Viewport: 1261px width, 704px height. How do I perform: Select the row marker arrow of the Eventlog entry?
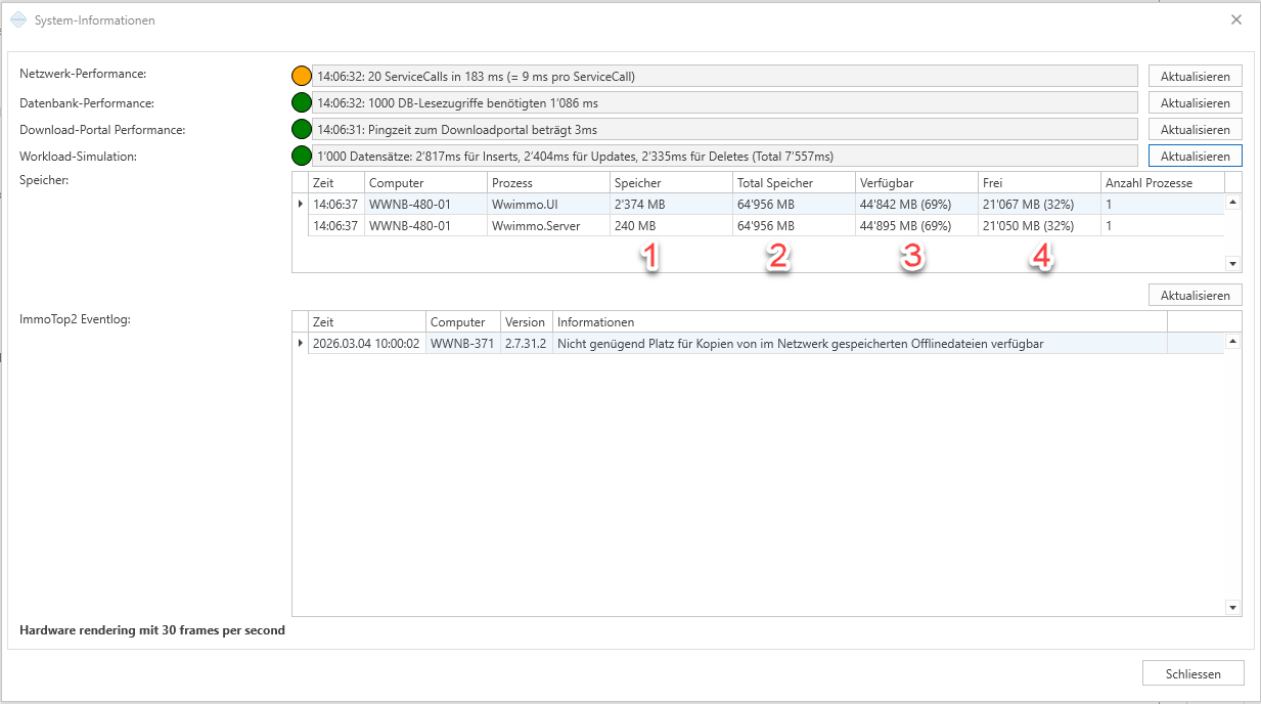click(x=300, y=344)
